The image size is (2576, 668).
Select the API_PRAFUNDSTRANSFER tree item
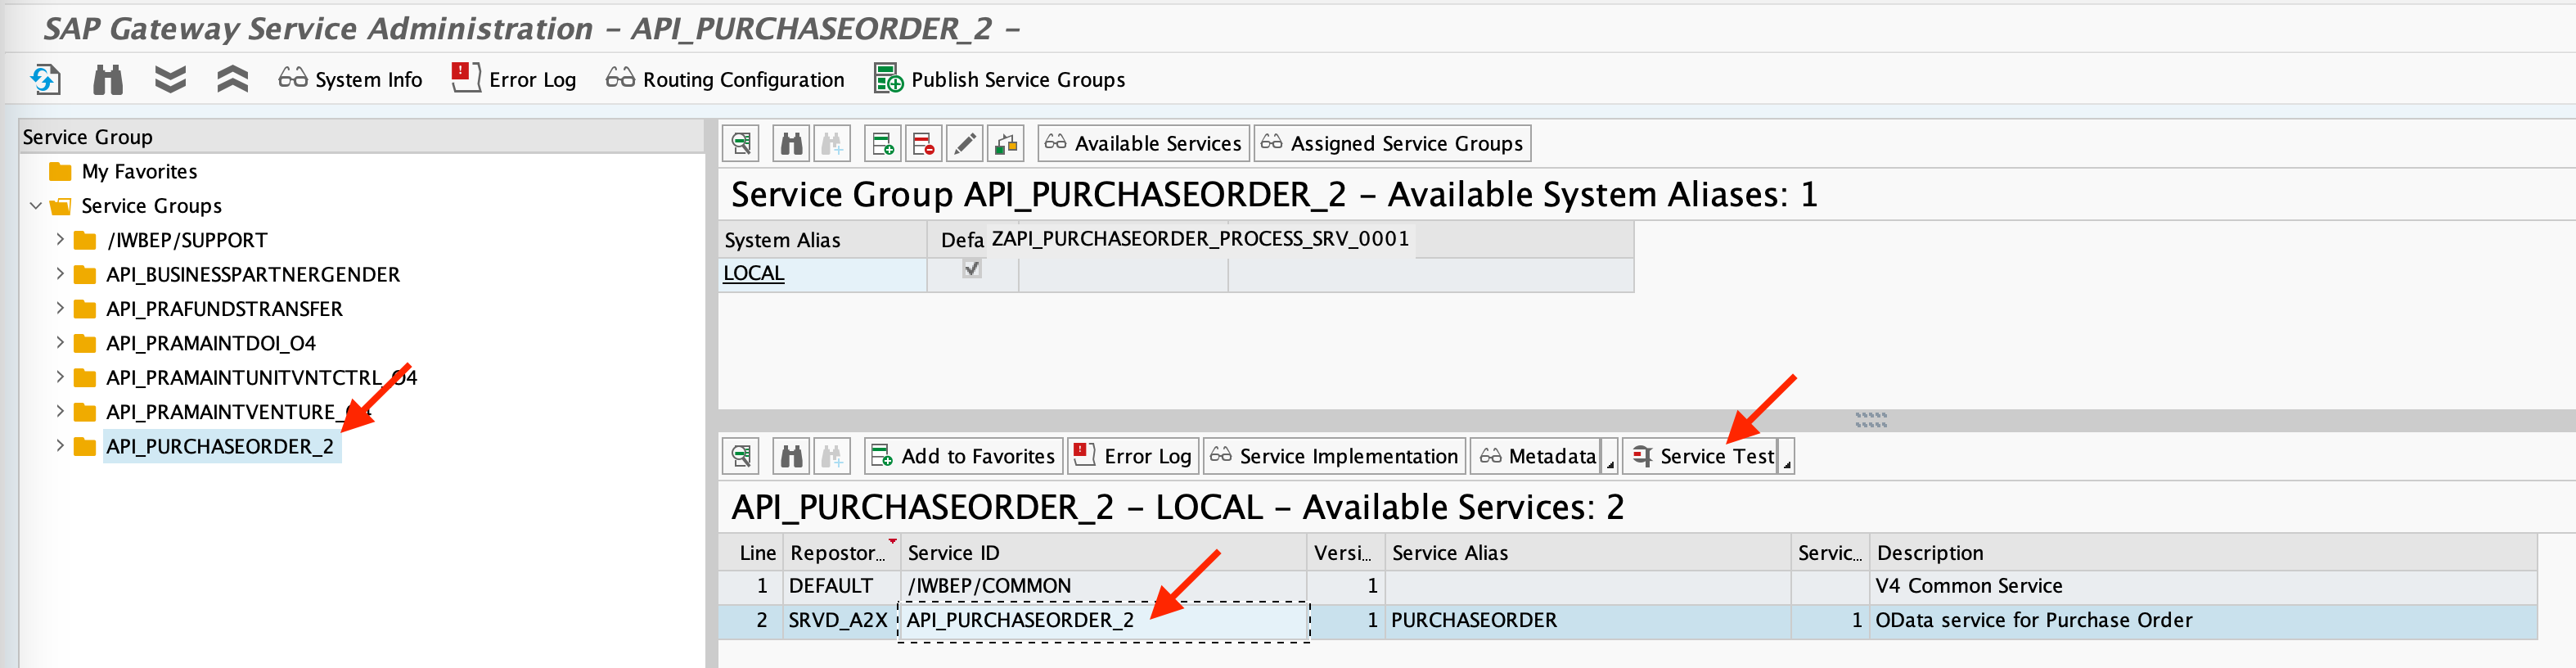(x=224, y=309)
